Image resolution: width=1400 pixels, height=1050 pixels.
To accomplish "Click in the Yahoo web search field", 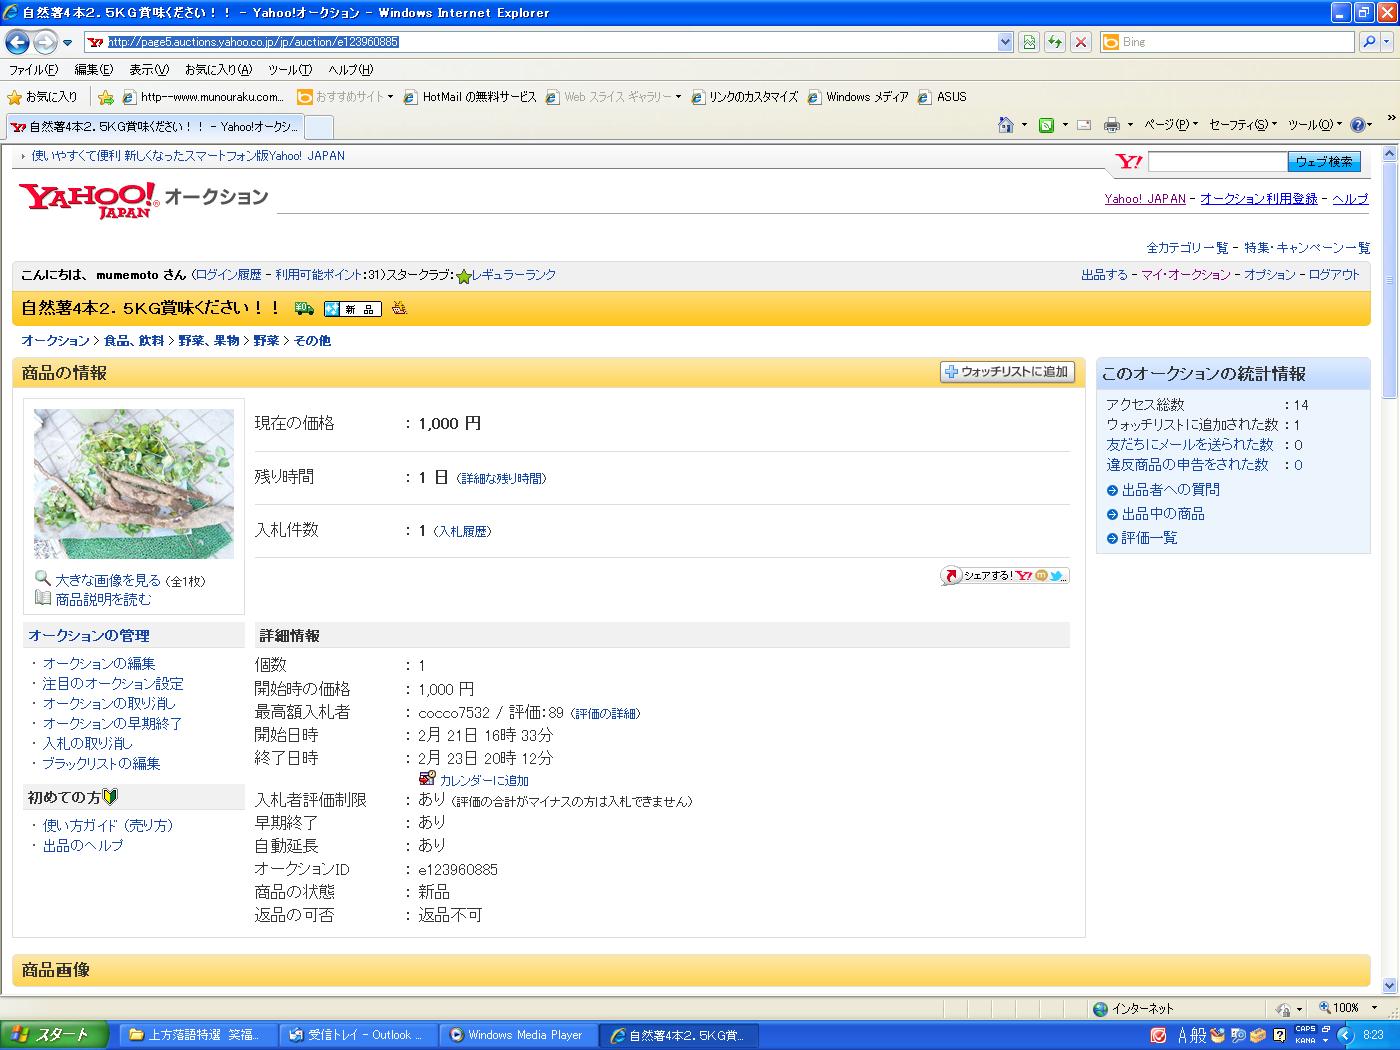I will tap(1217, 162).
